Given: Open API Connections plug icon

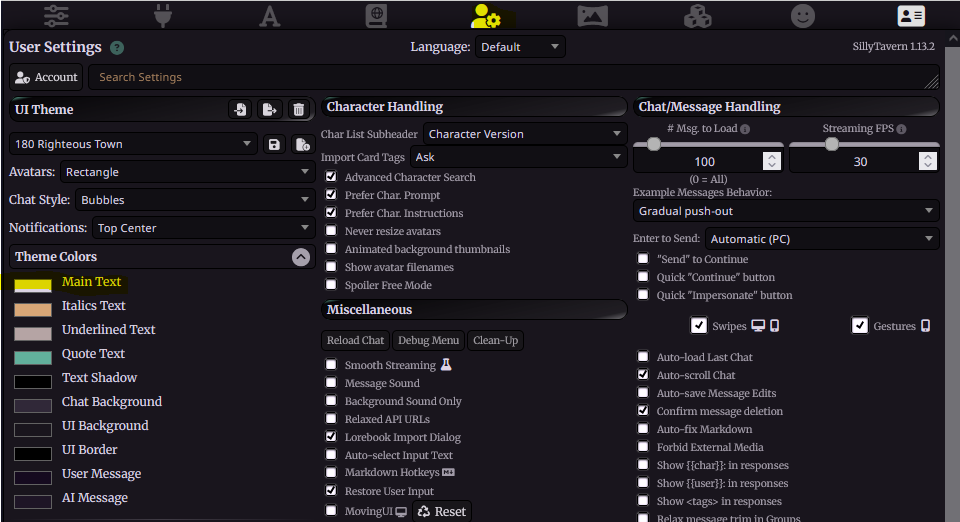Looking at the screenshot, I should click(163, 15).
